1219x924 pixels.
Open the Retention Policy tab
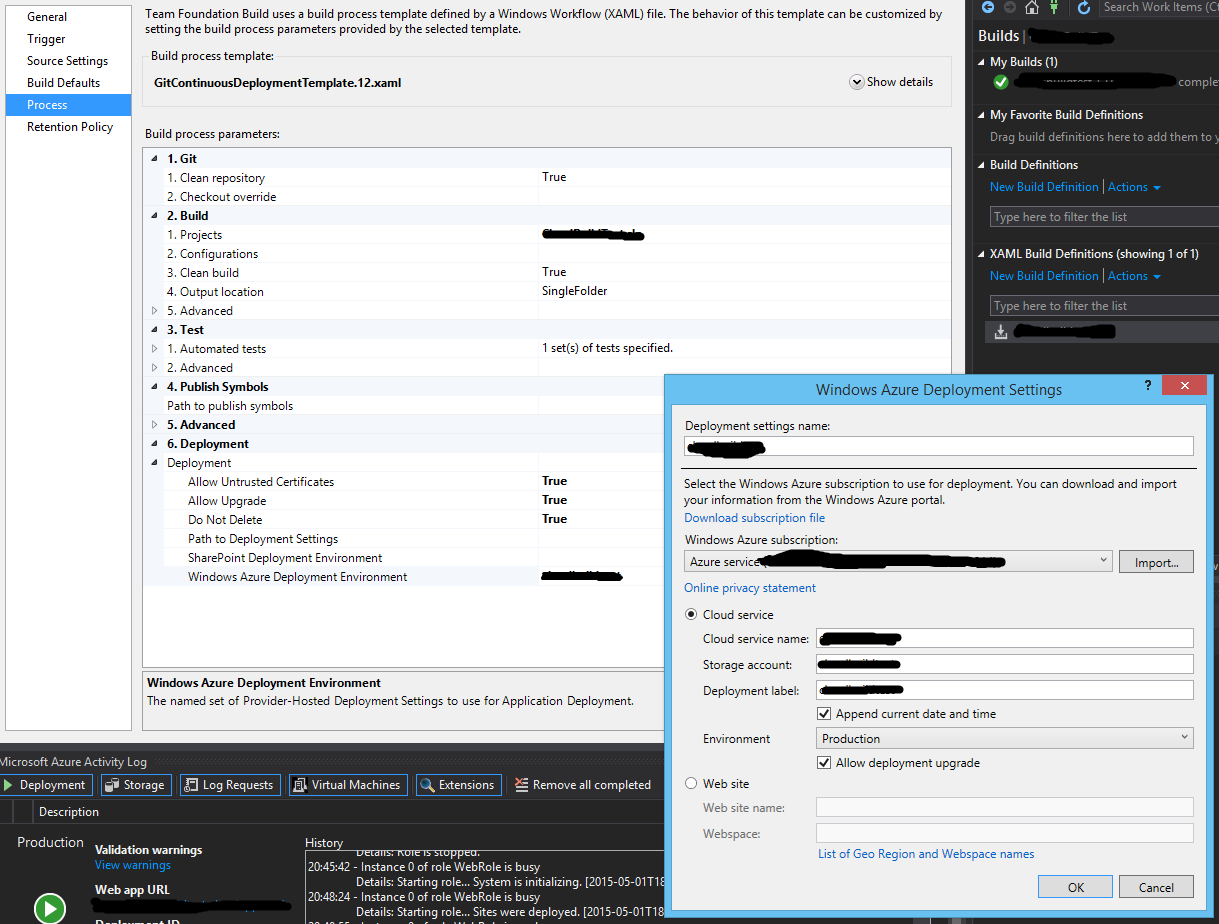click(68, 127)
